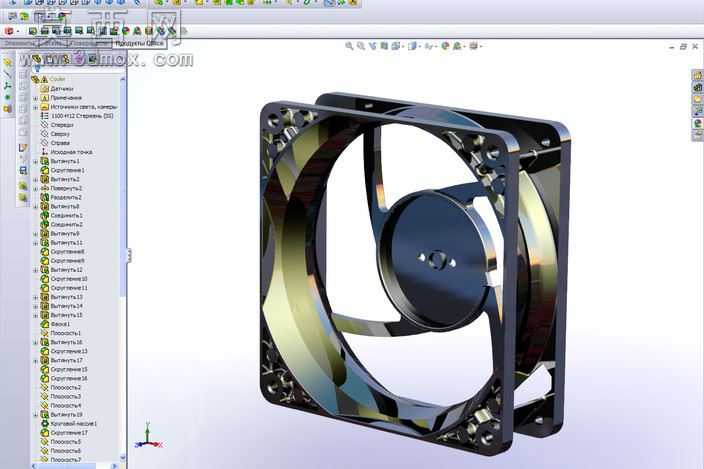Expand the Повернуть1 feature node
Viewport: 704px width, 469px height.
click(x=36, y=188)
